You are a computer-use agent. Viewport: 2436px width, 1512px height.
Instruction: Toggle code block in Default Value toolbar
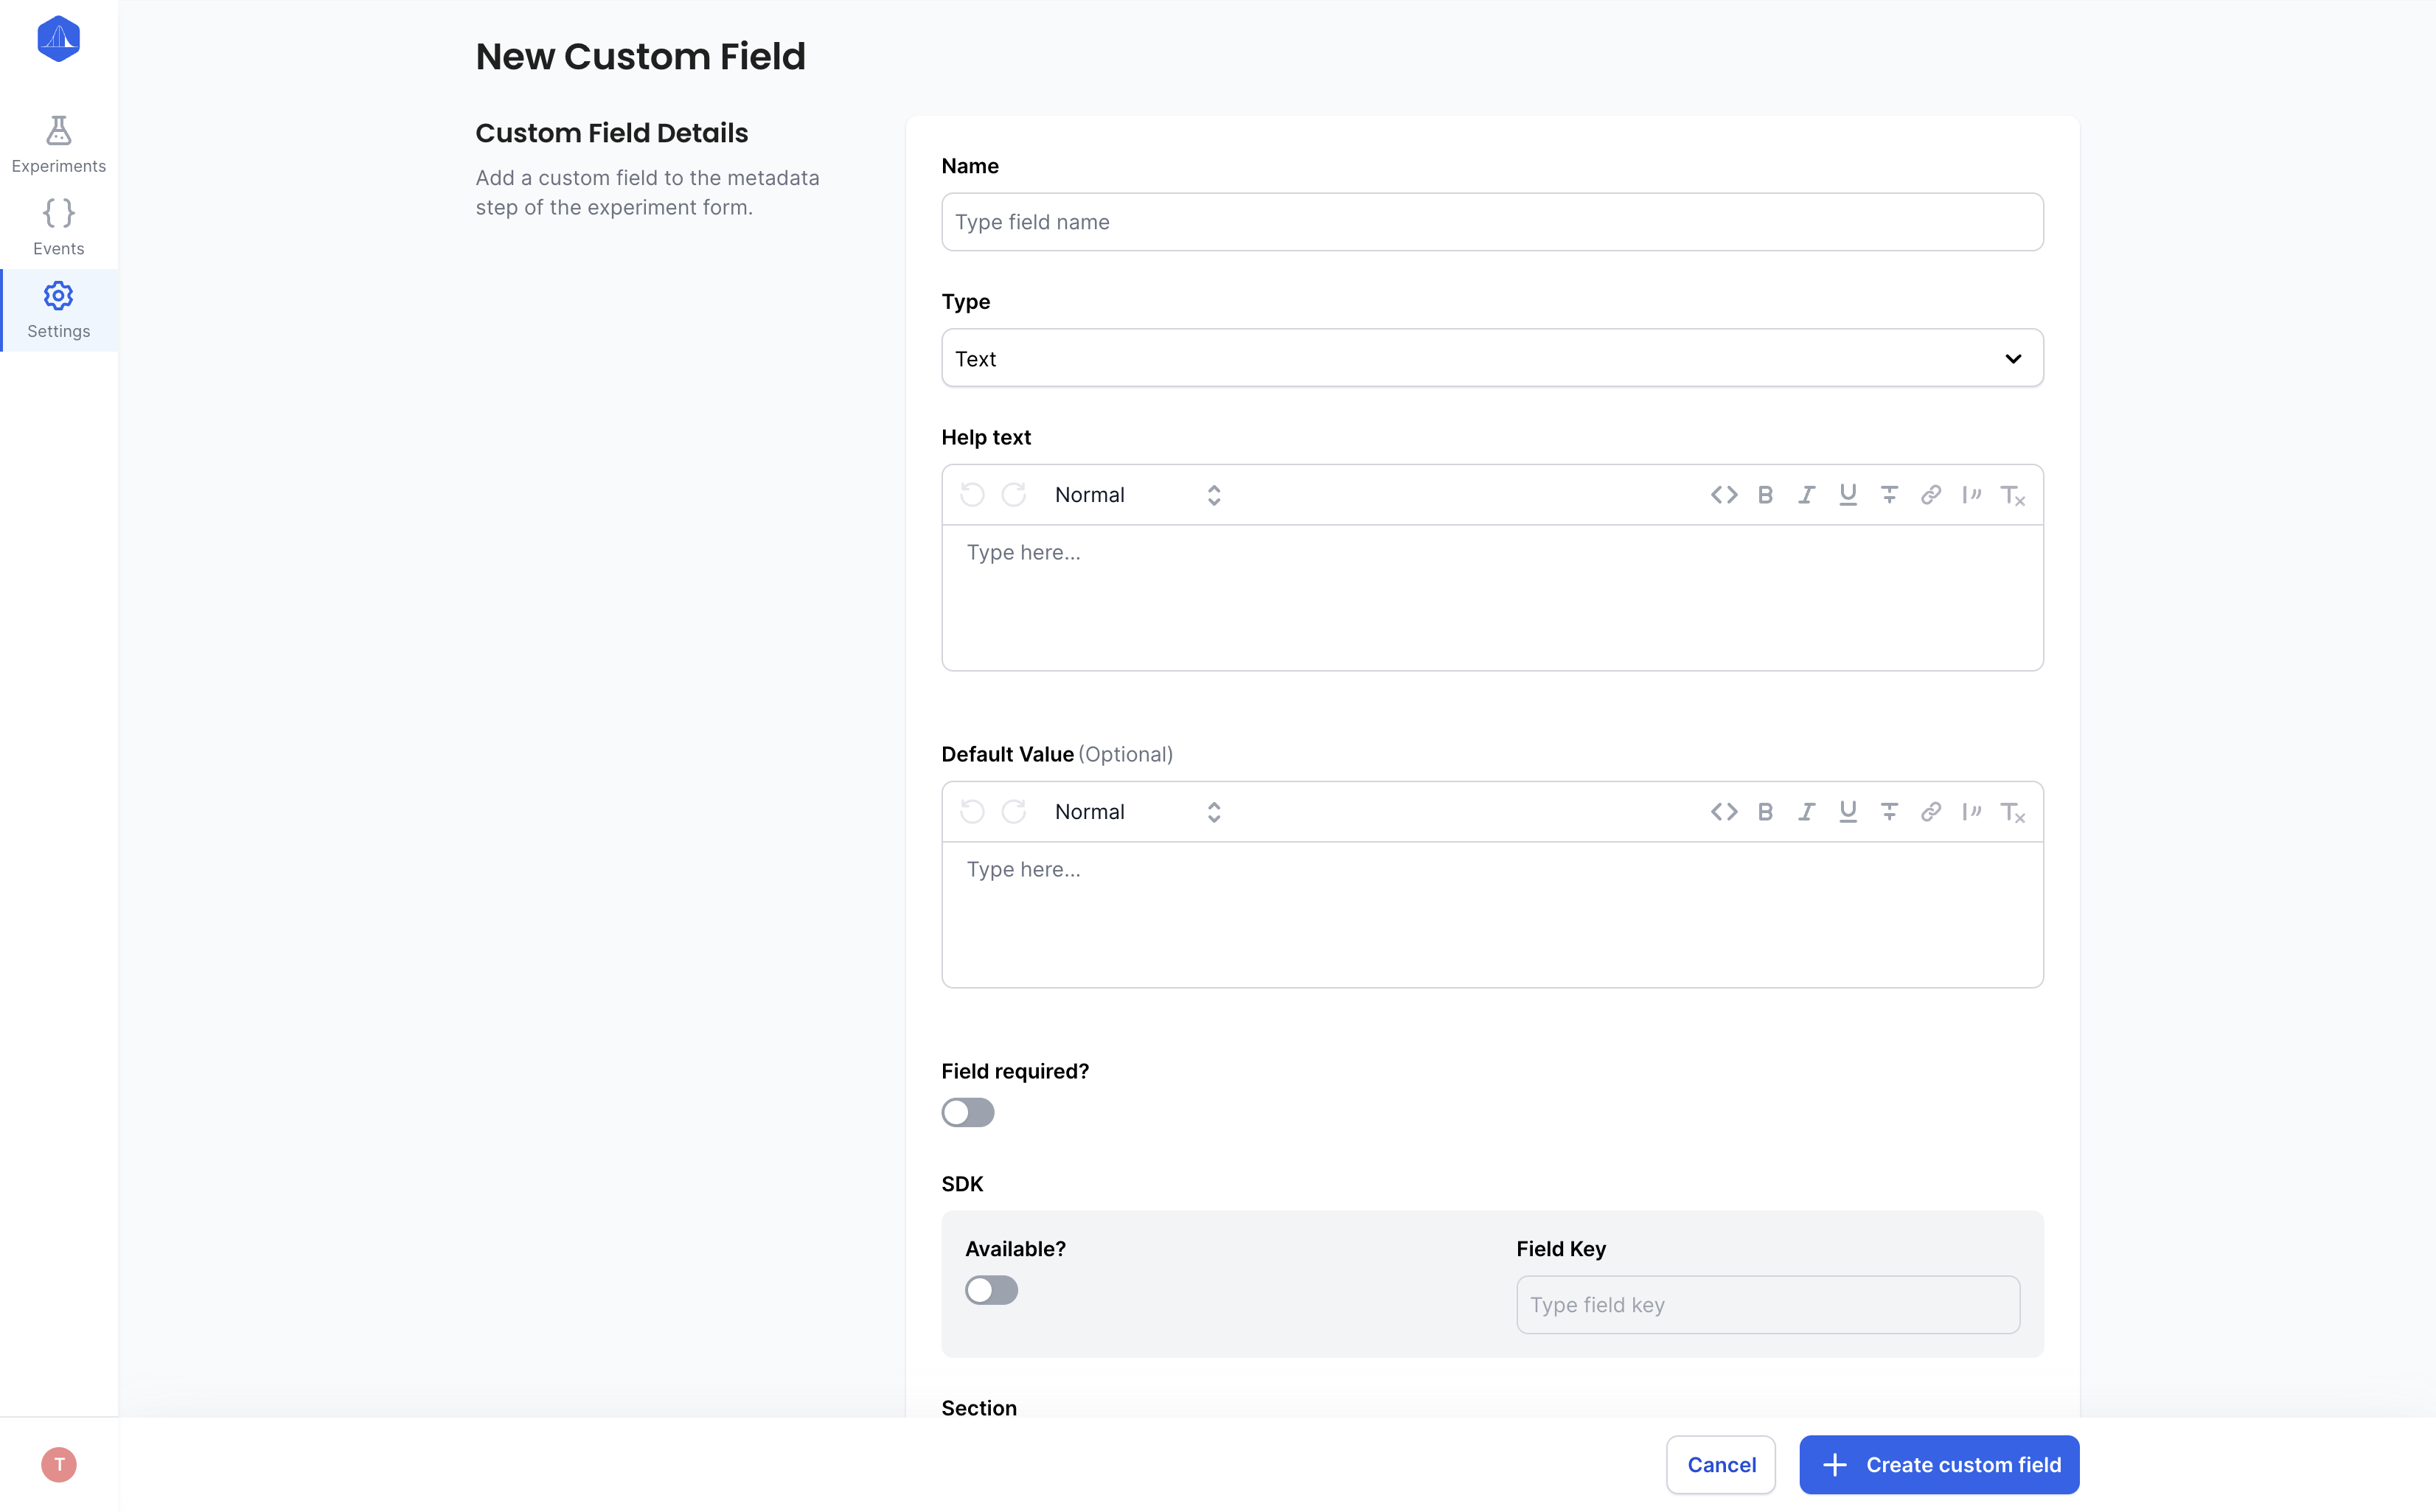(x=1724, y=812)
